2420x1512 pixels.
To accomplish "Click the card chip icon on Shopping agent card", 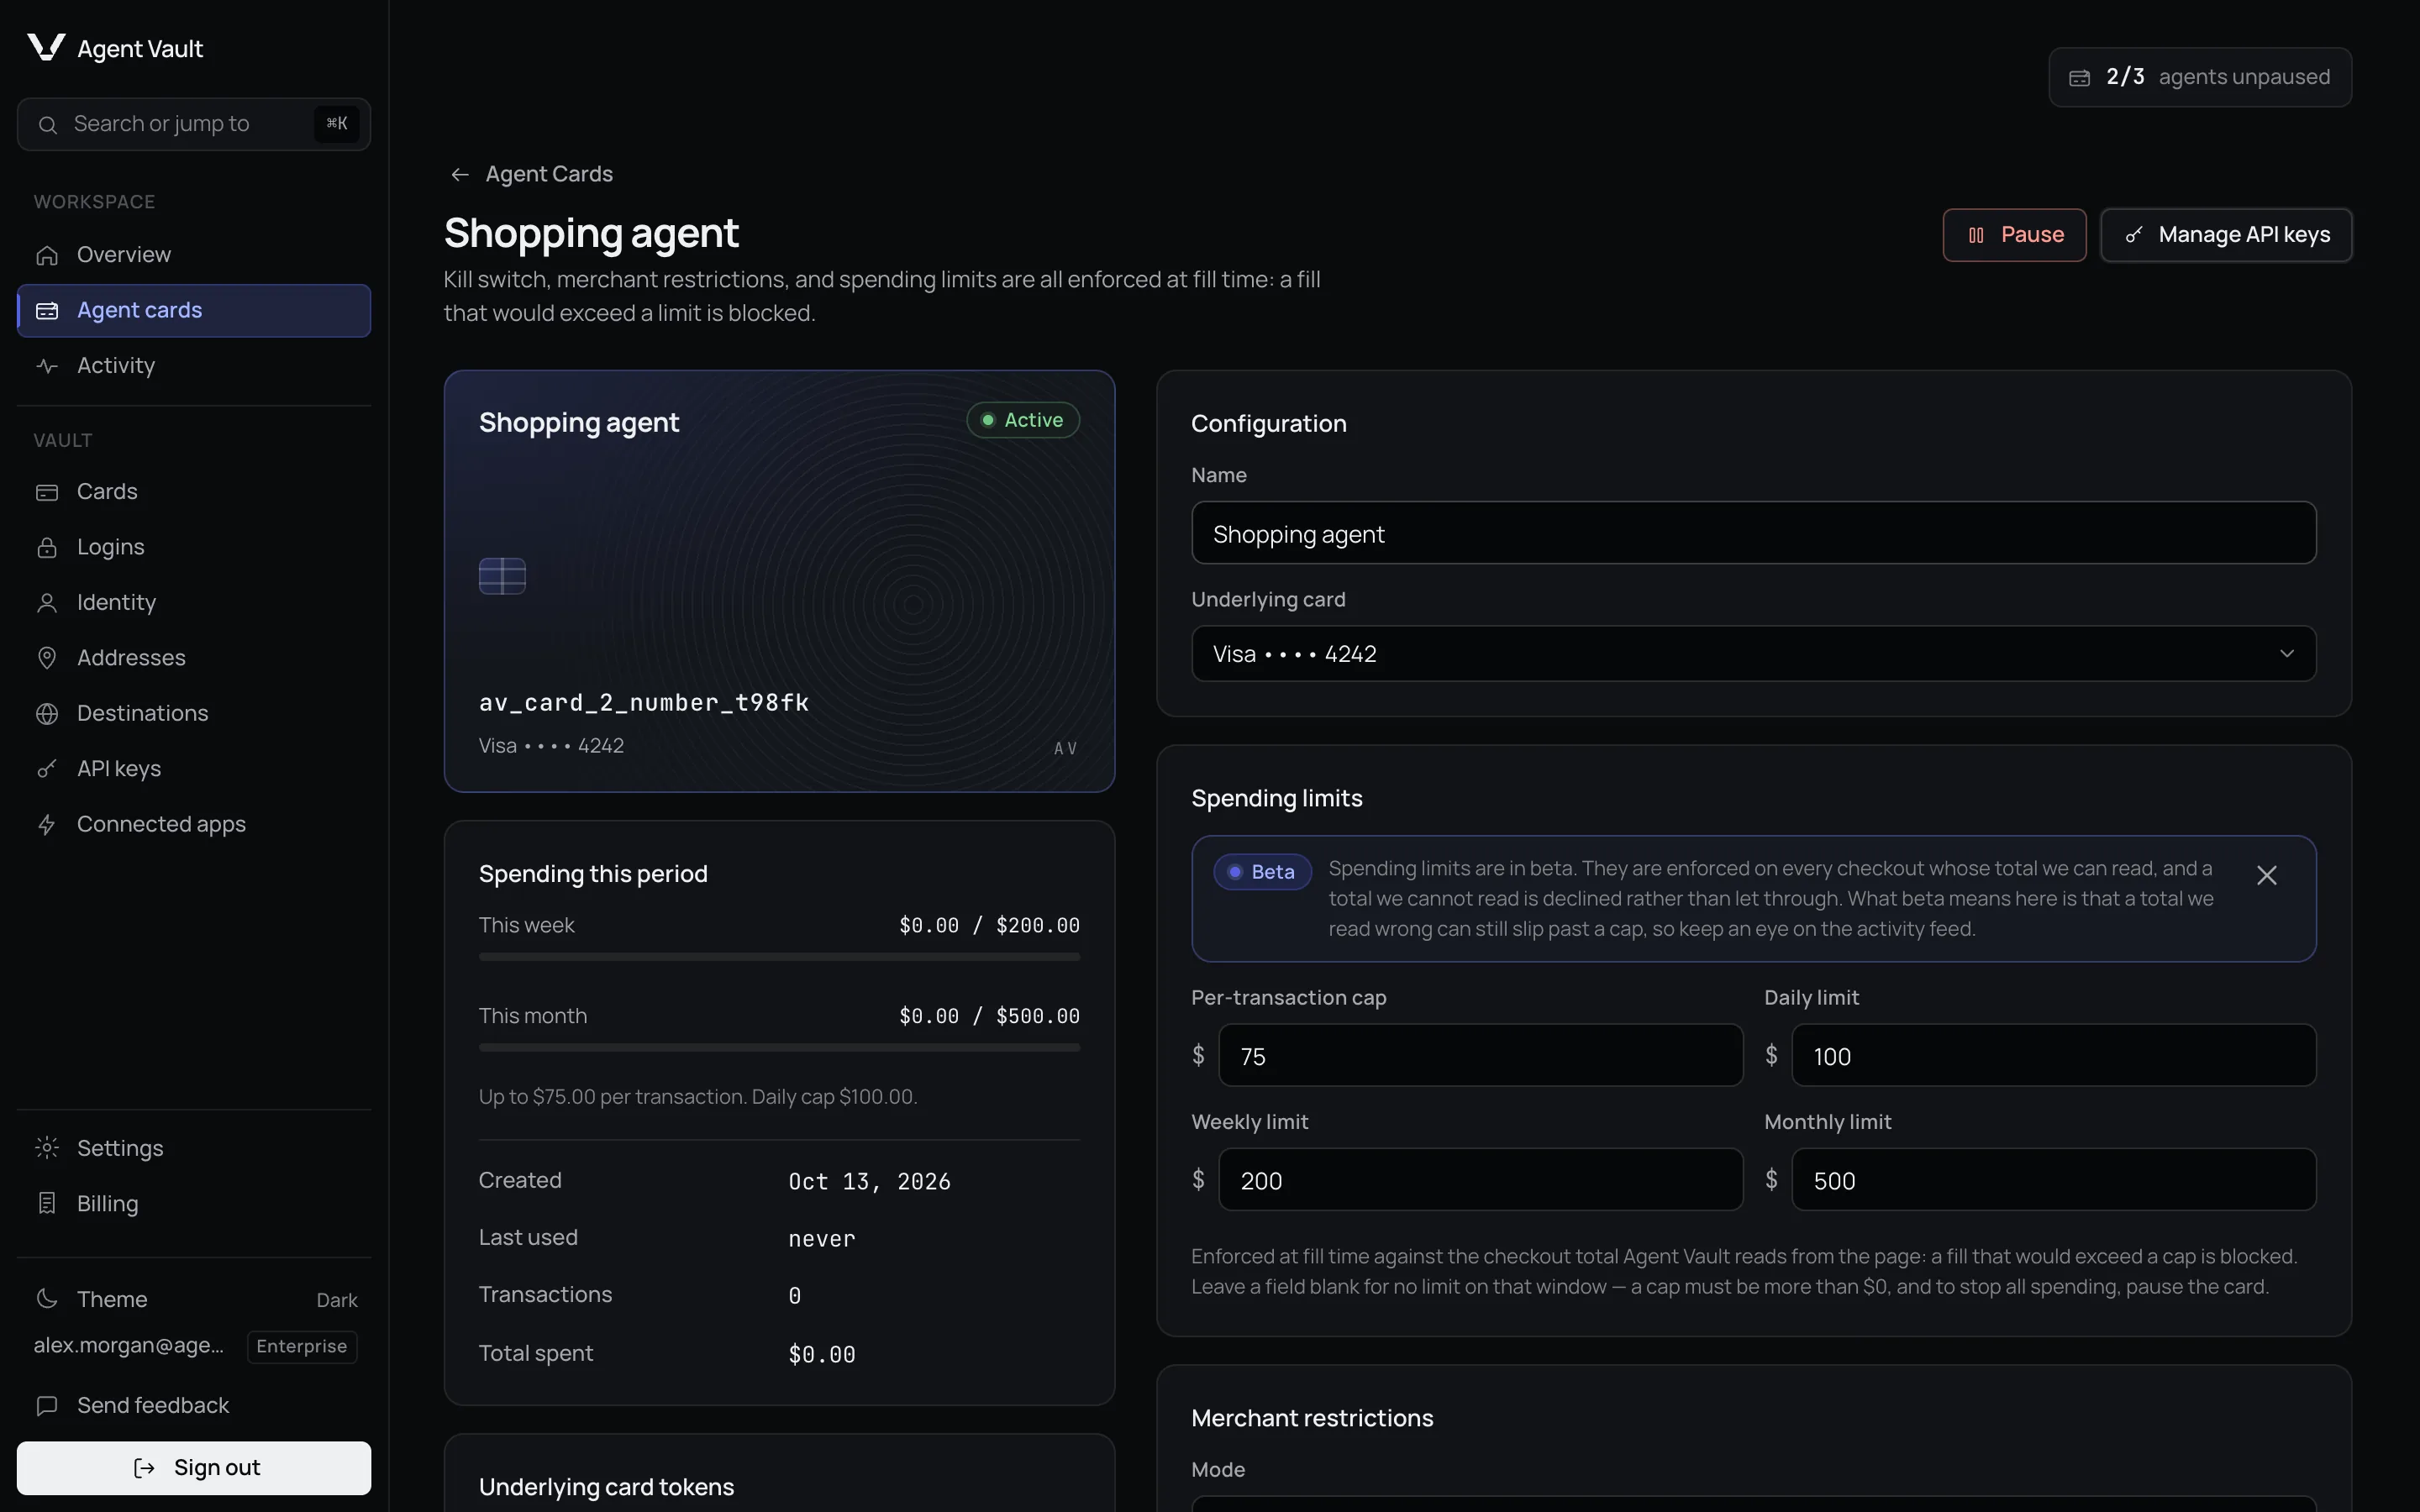I will 502,576.
